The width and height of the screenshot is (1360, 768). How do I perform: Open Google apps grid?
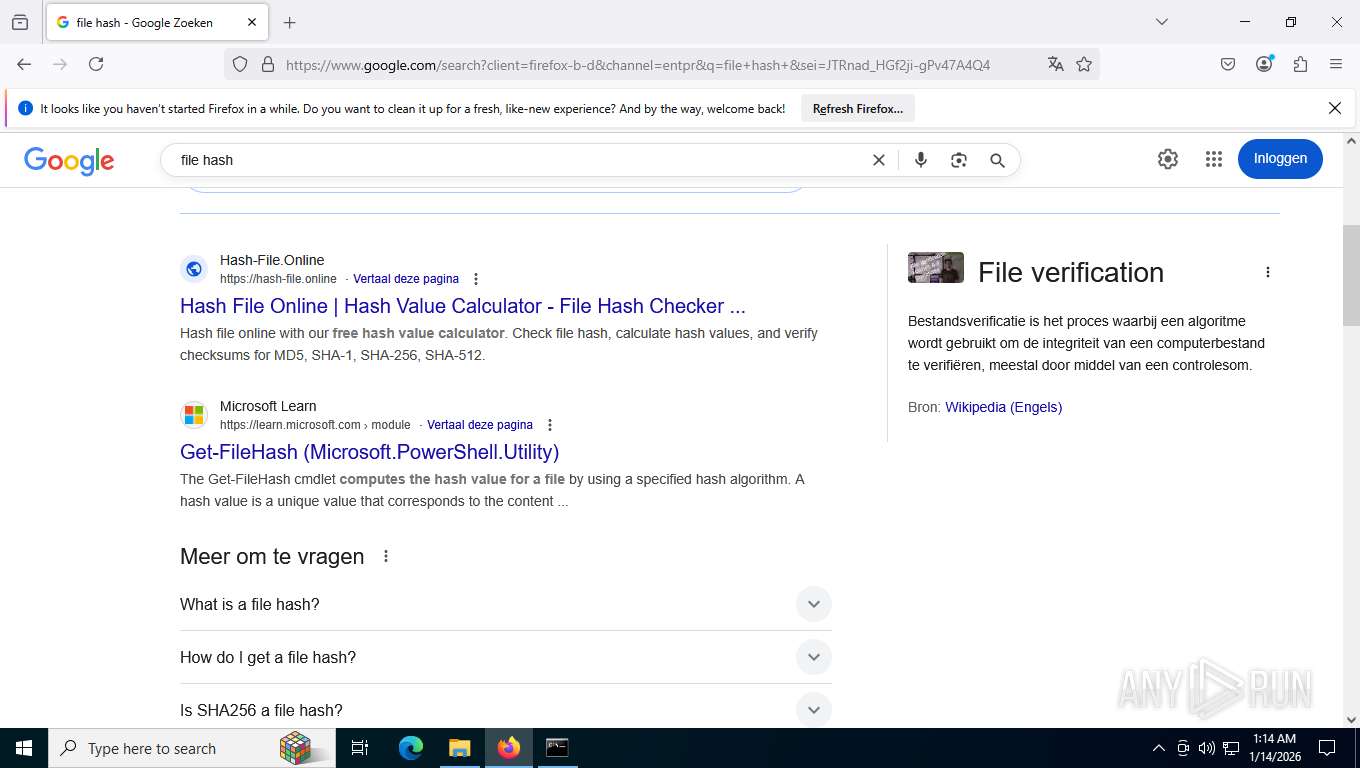pos(1214,159)
